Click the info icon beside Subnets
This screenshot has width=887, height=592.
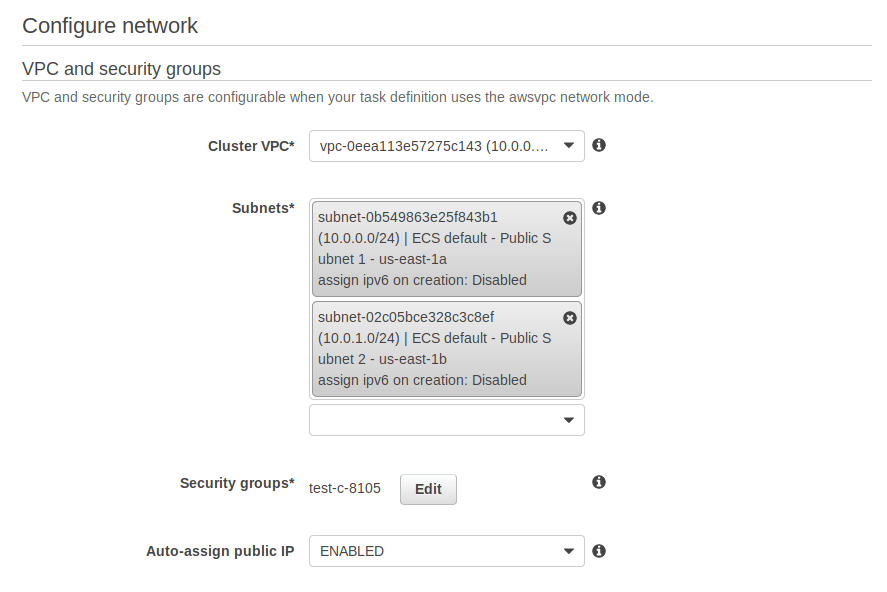click(x=599, y=208)
